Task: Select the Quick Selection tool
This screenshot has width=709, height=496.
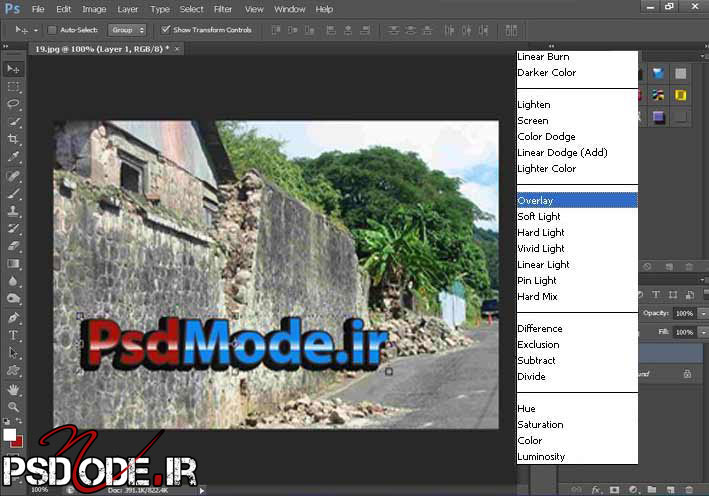Action: click(x=13, y=122)
